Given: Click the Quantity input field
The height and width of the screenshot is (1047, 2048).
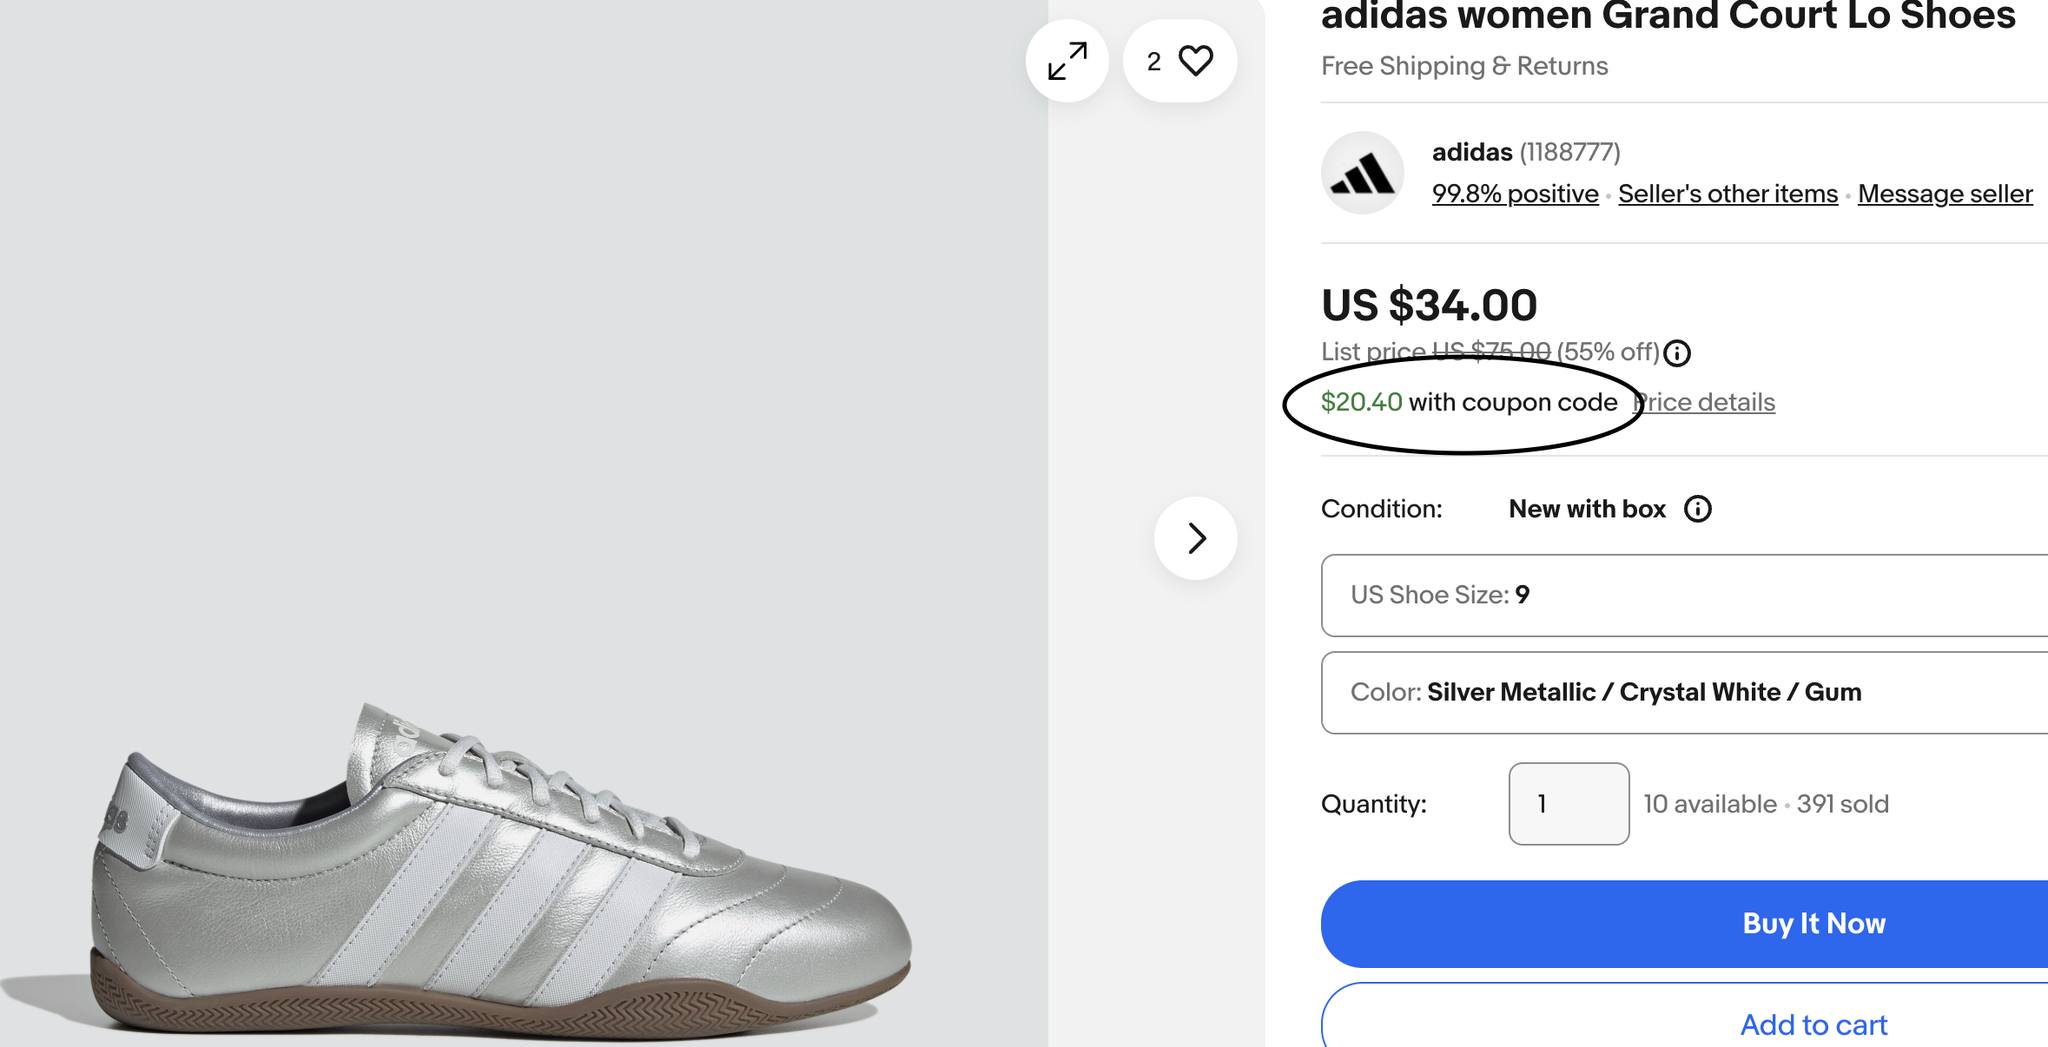Looking at the screenshot, I should pyautogui.click(x=1569, y=804).
